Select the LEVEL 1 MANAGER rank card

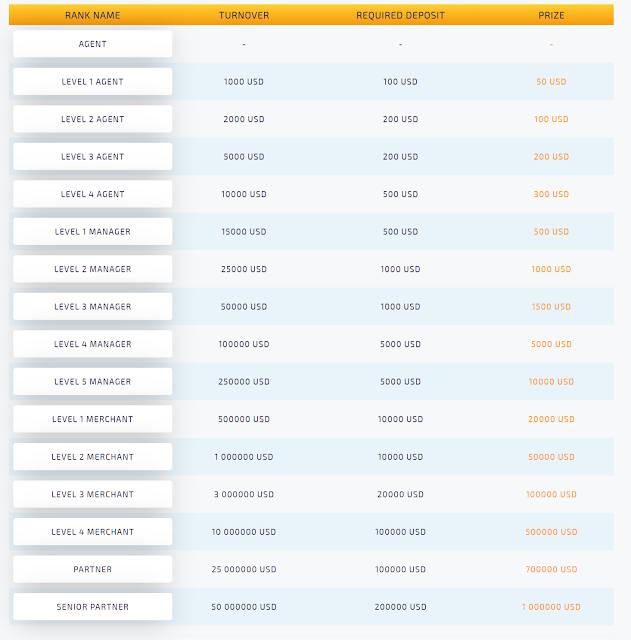[93, 231]
